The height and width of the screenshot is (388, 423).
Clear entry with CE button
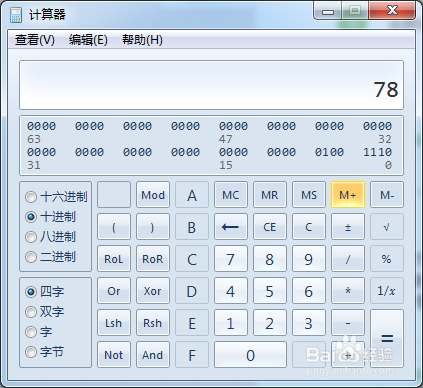click(270, 227)
